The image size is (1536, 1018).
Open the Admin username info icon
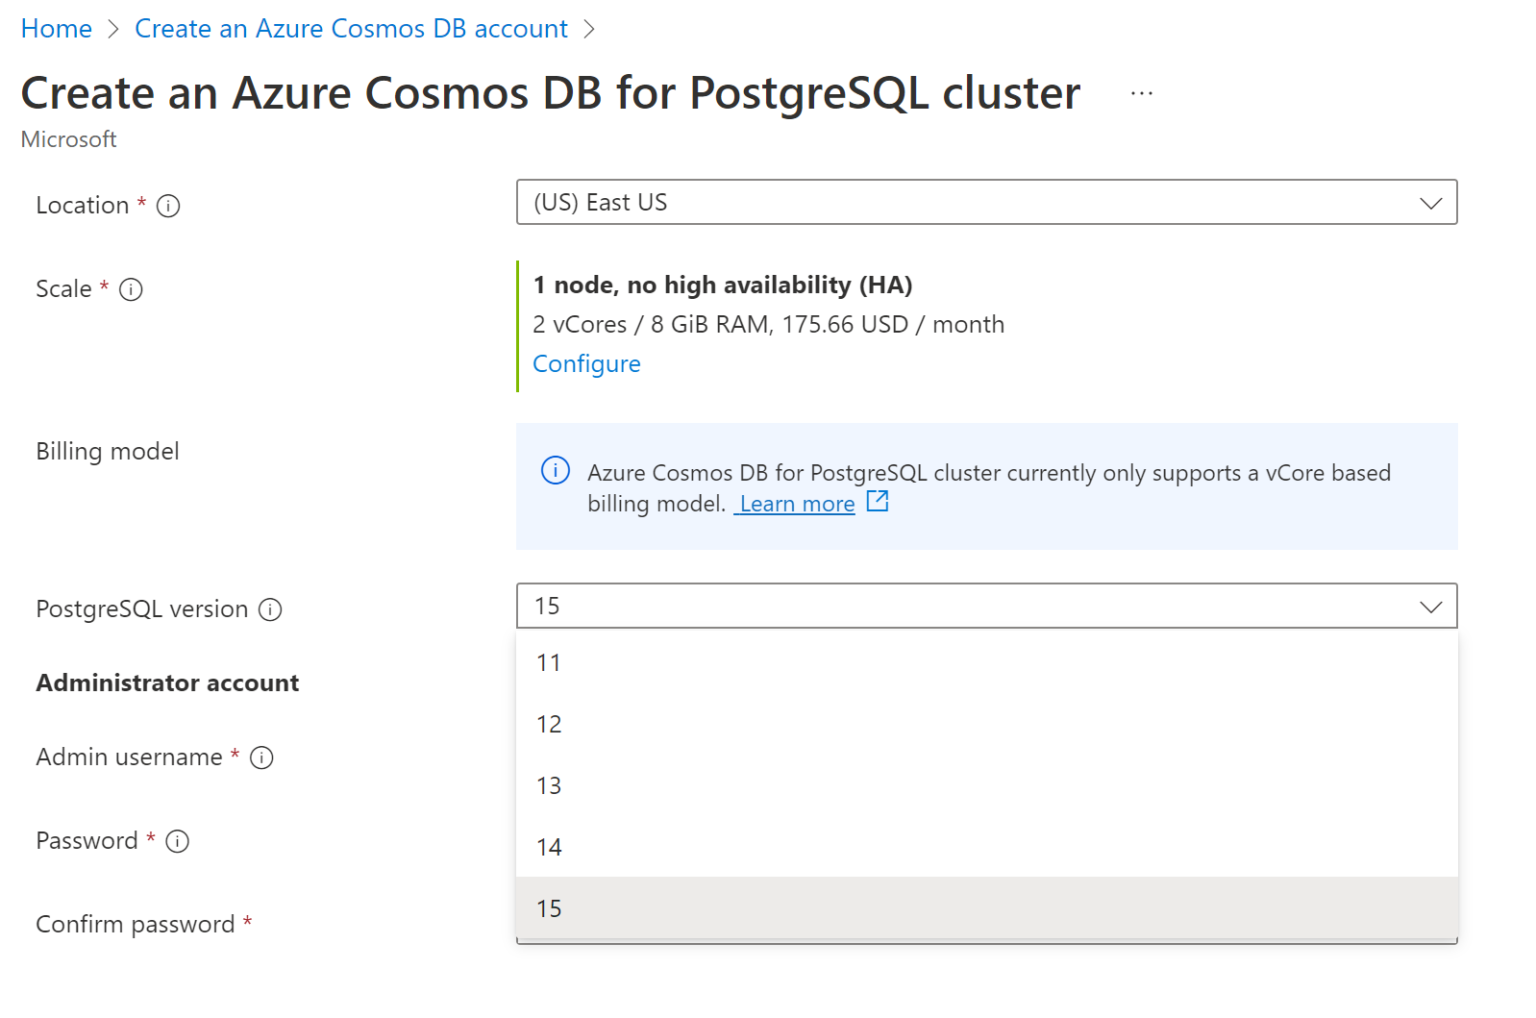tap(261, 758)
